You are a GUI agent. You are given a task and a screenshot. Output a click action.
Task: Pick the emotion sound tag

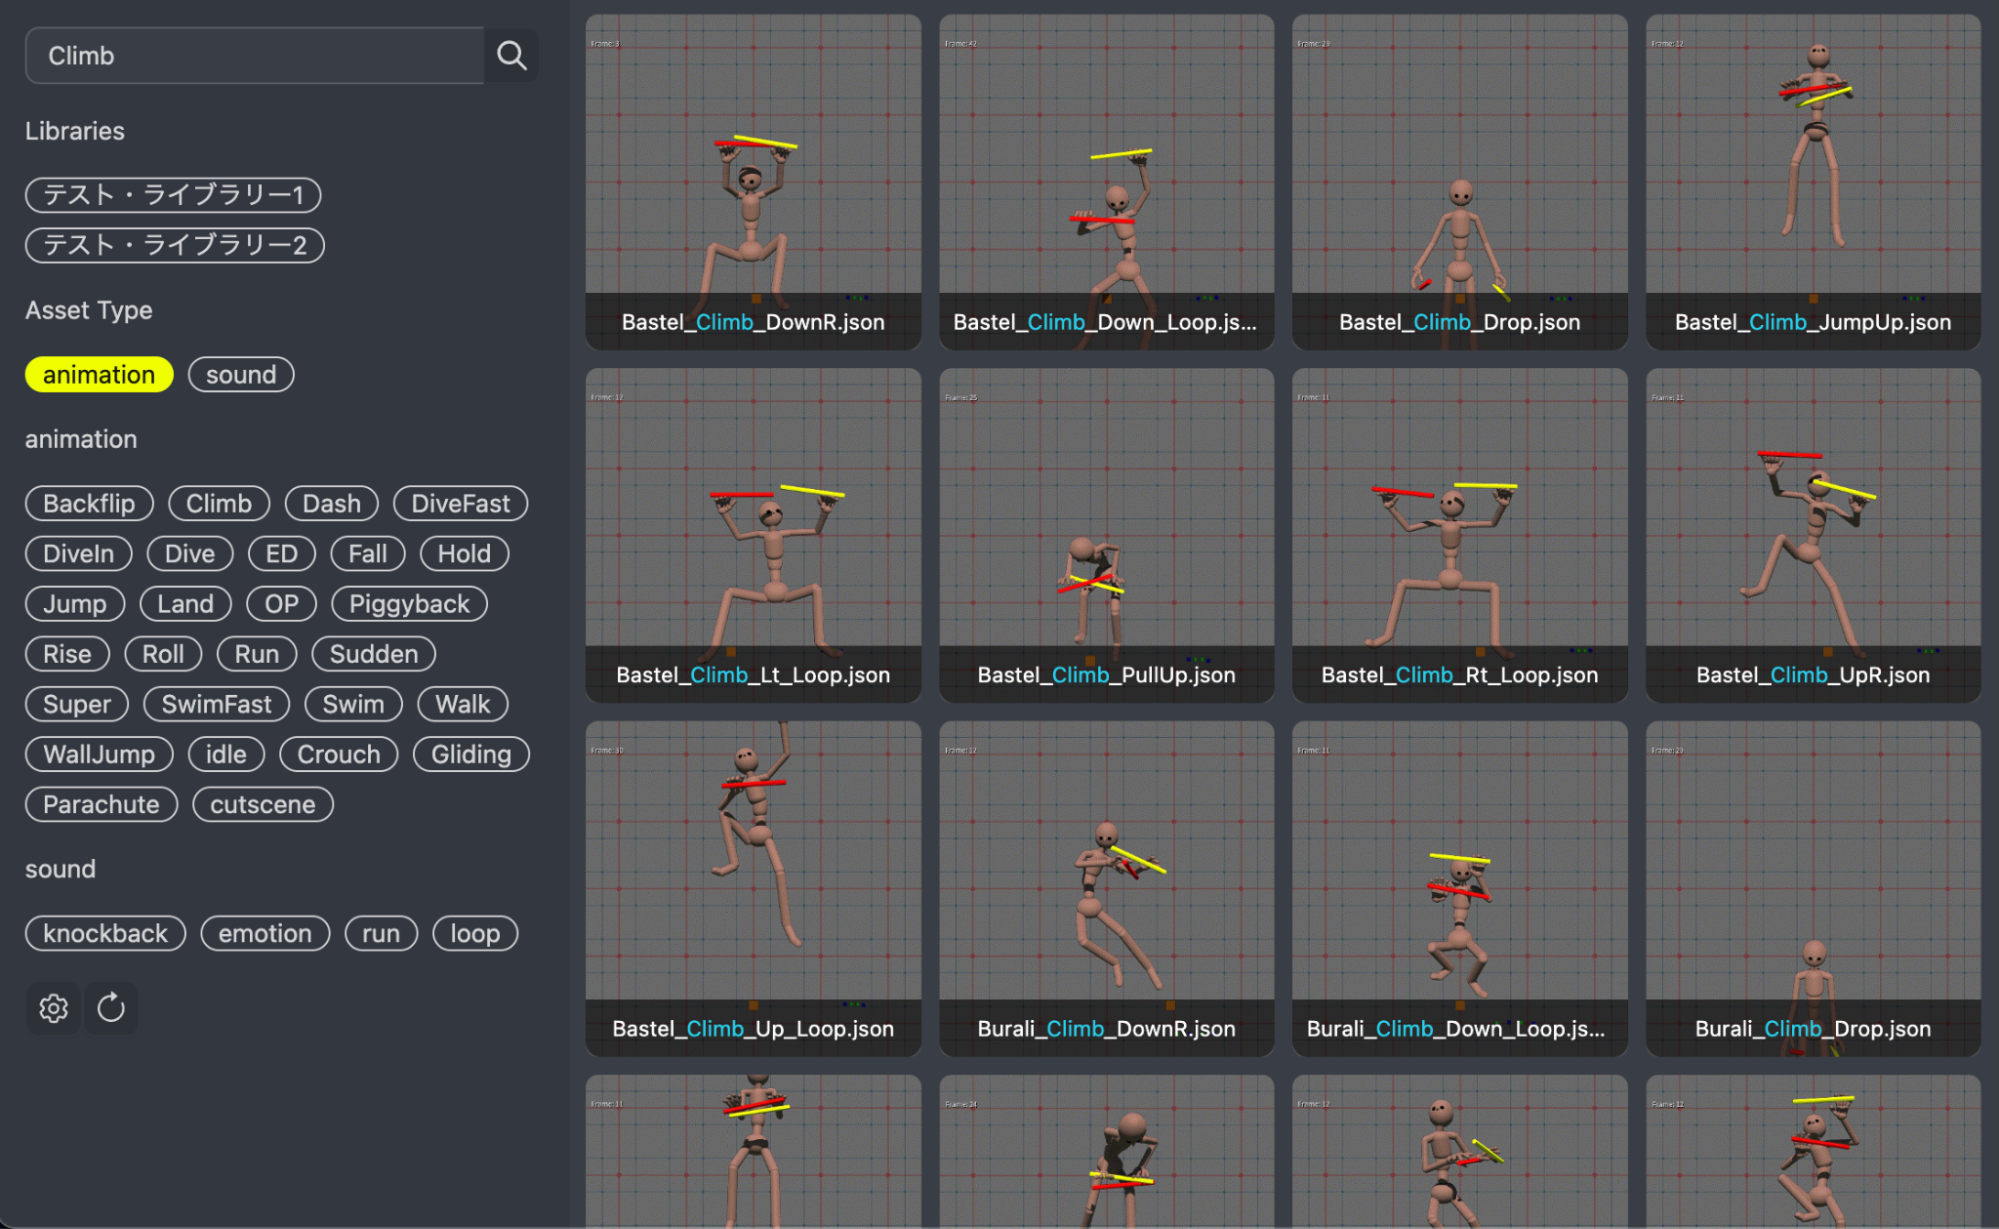tap(265, 933)
